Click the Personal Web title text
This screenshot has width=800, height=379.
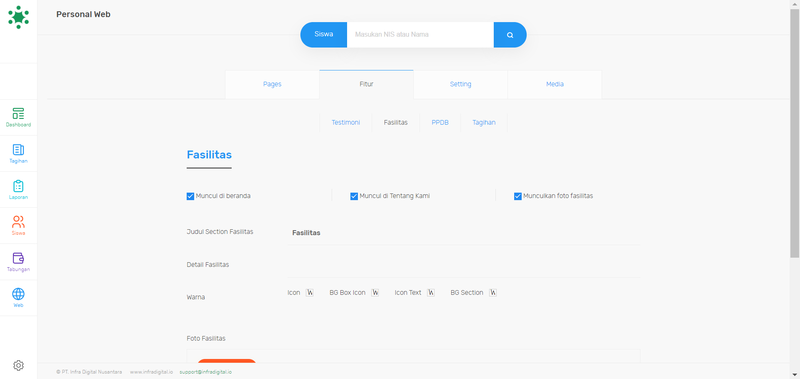coord(83,14)
